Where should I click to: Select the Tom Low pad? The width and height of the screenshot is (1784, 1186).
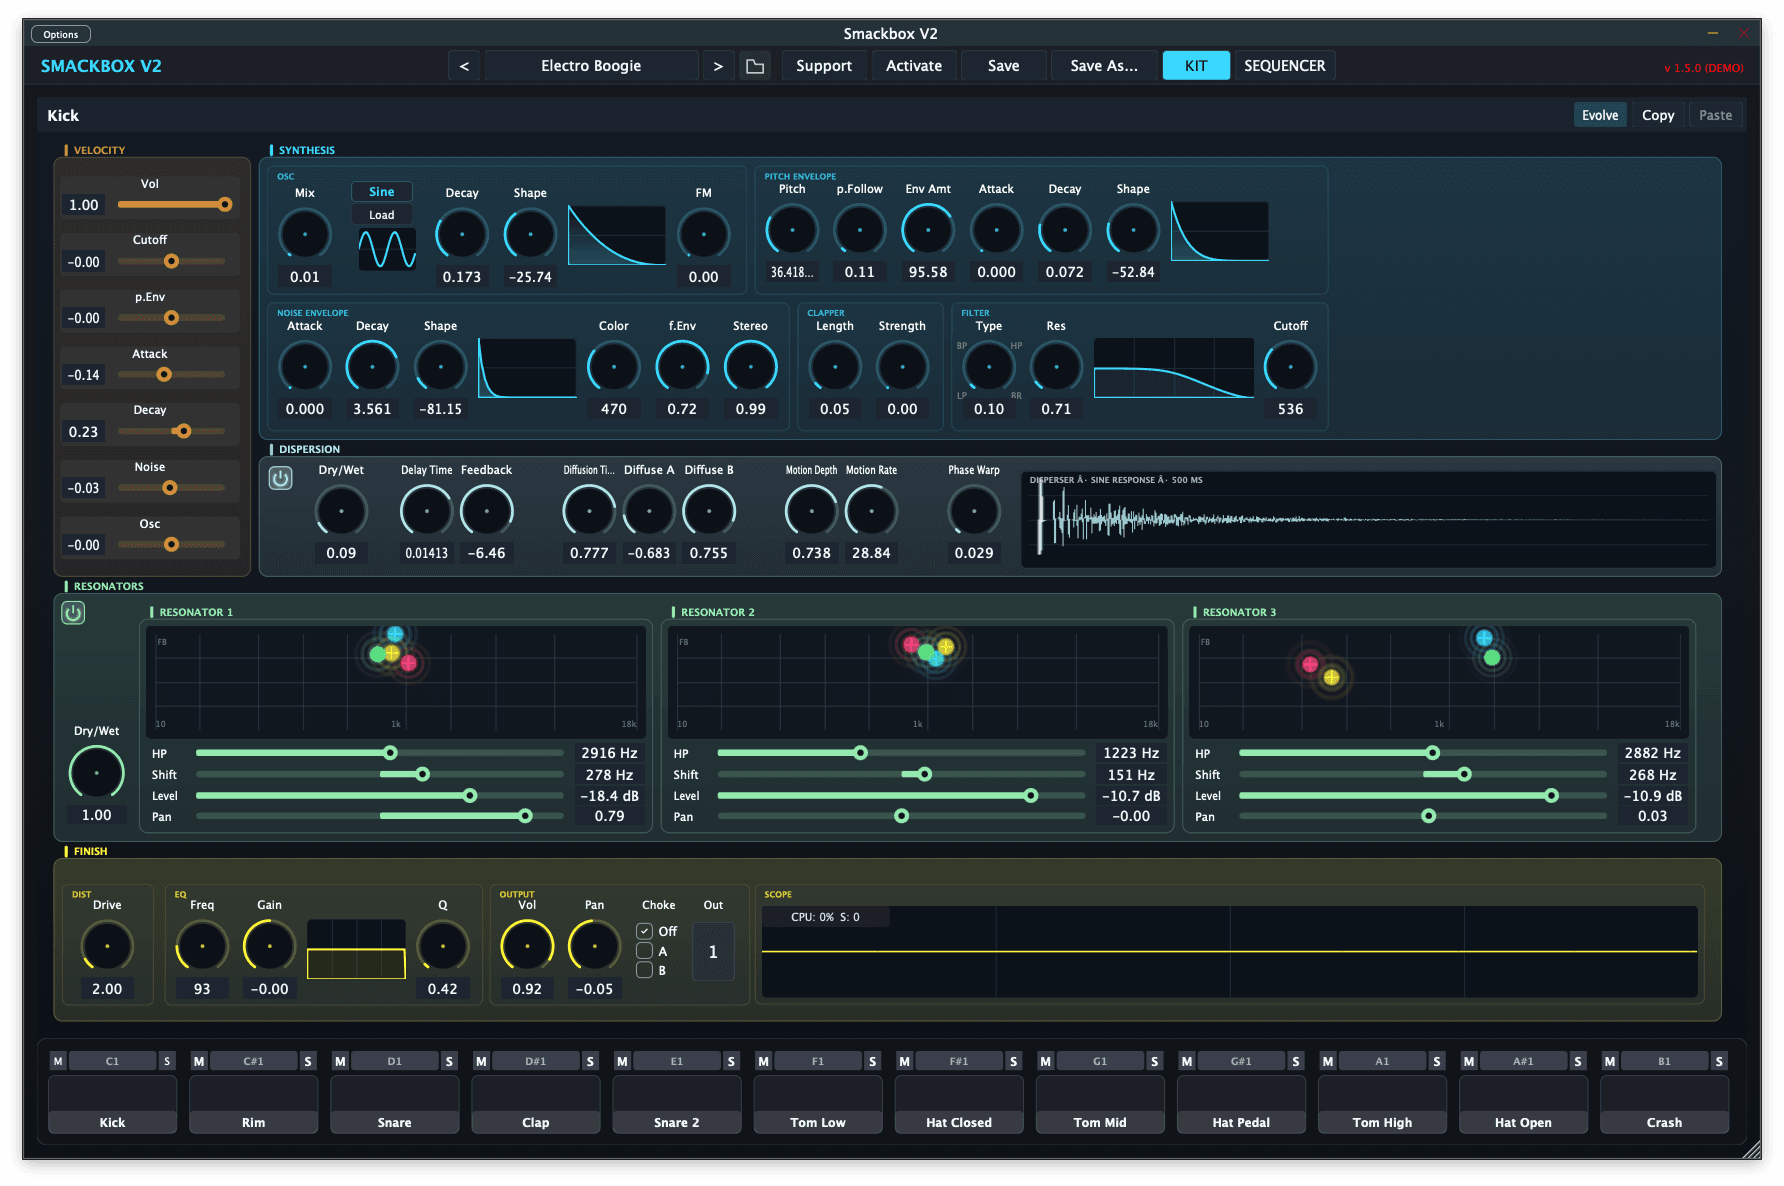click(818, 1105)
